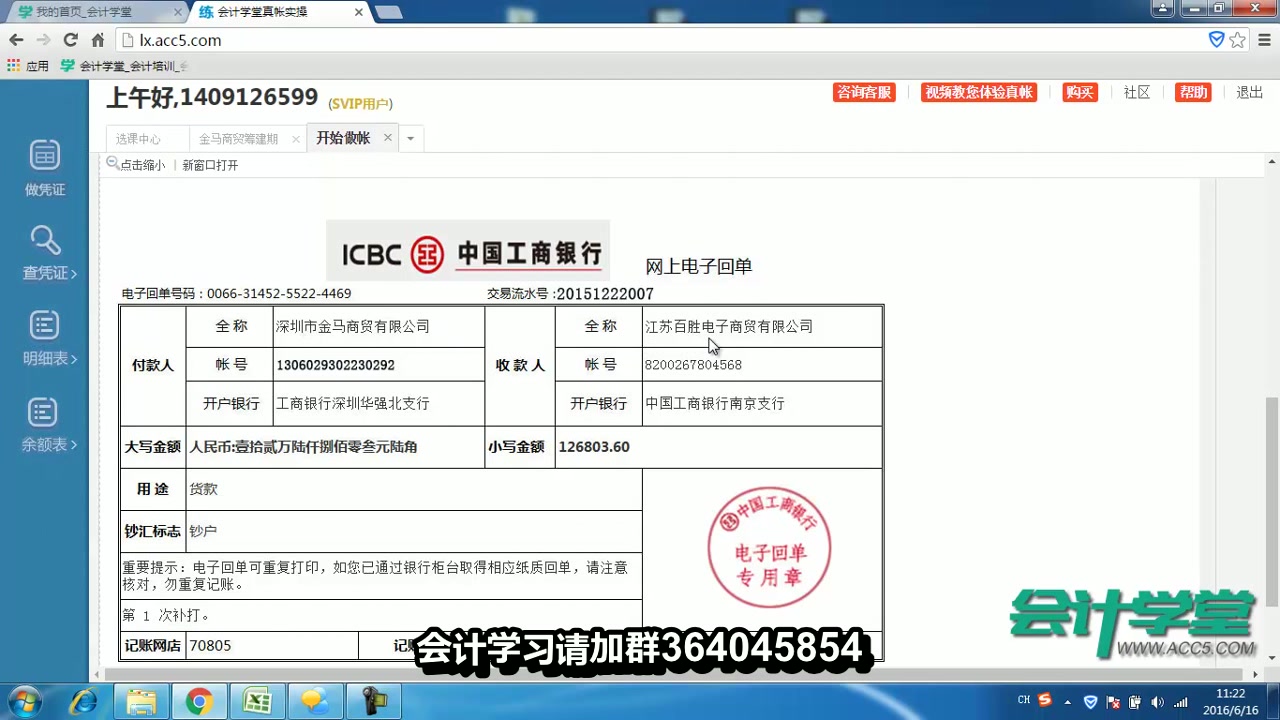Open the tab list dropdown next to 开始做帐
The image size is (1280, 720).
(x=410, y=139)
